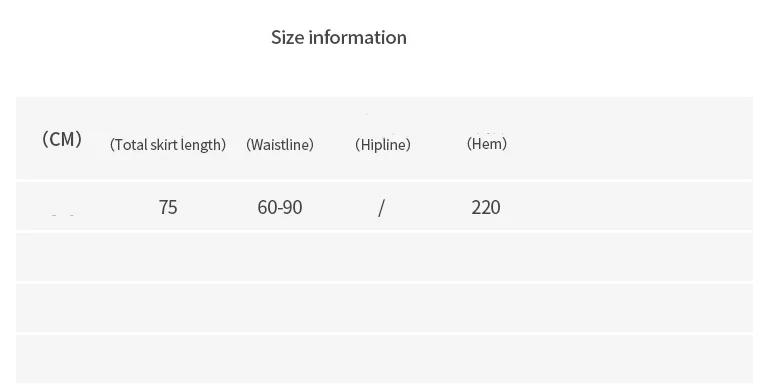Image resolution: width=767 pixels, height=389 pixels.
Task: Click the empty second data row
Action: (384, 257)
